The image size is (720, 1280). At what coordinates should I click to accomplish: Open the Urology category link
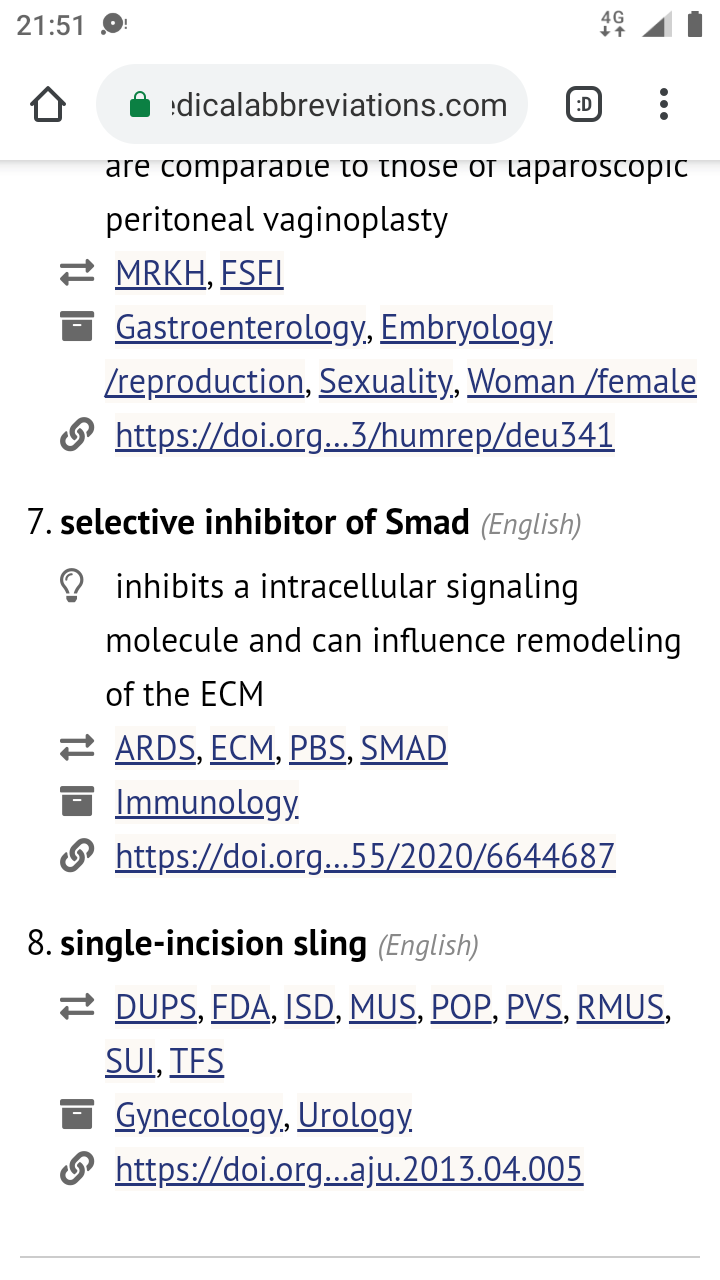(355, 1115)
